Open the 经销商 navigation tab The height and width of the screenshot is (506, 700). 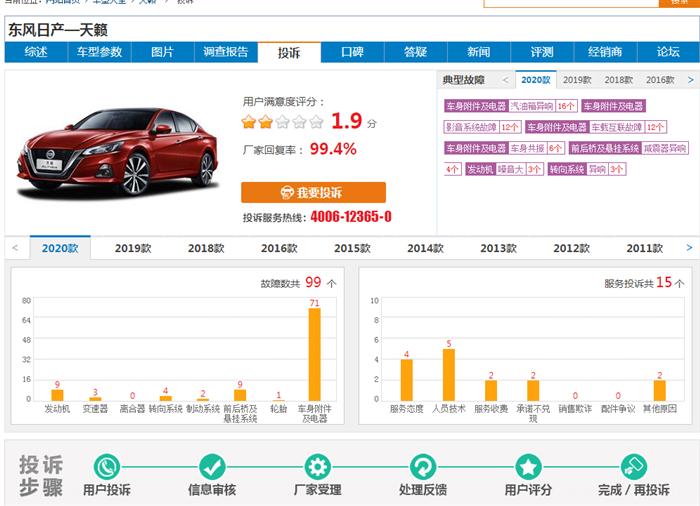tap(605, 52)
